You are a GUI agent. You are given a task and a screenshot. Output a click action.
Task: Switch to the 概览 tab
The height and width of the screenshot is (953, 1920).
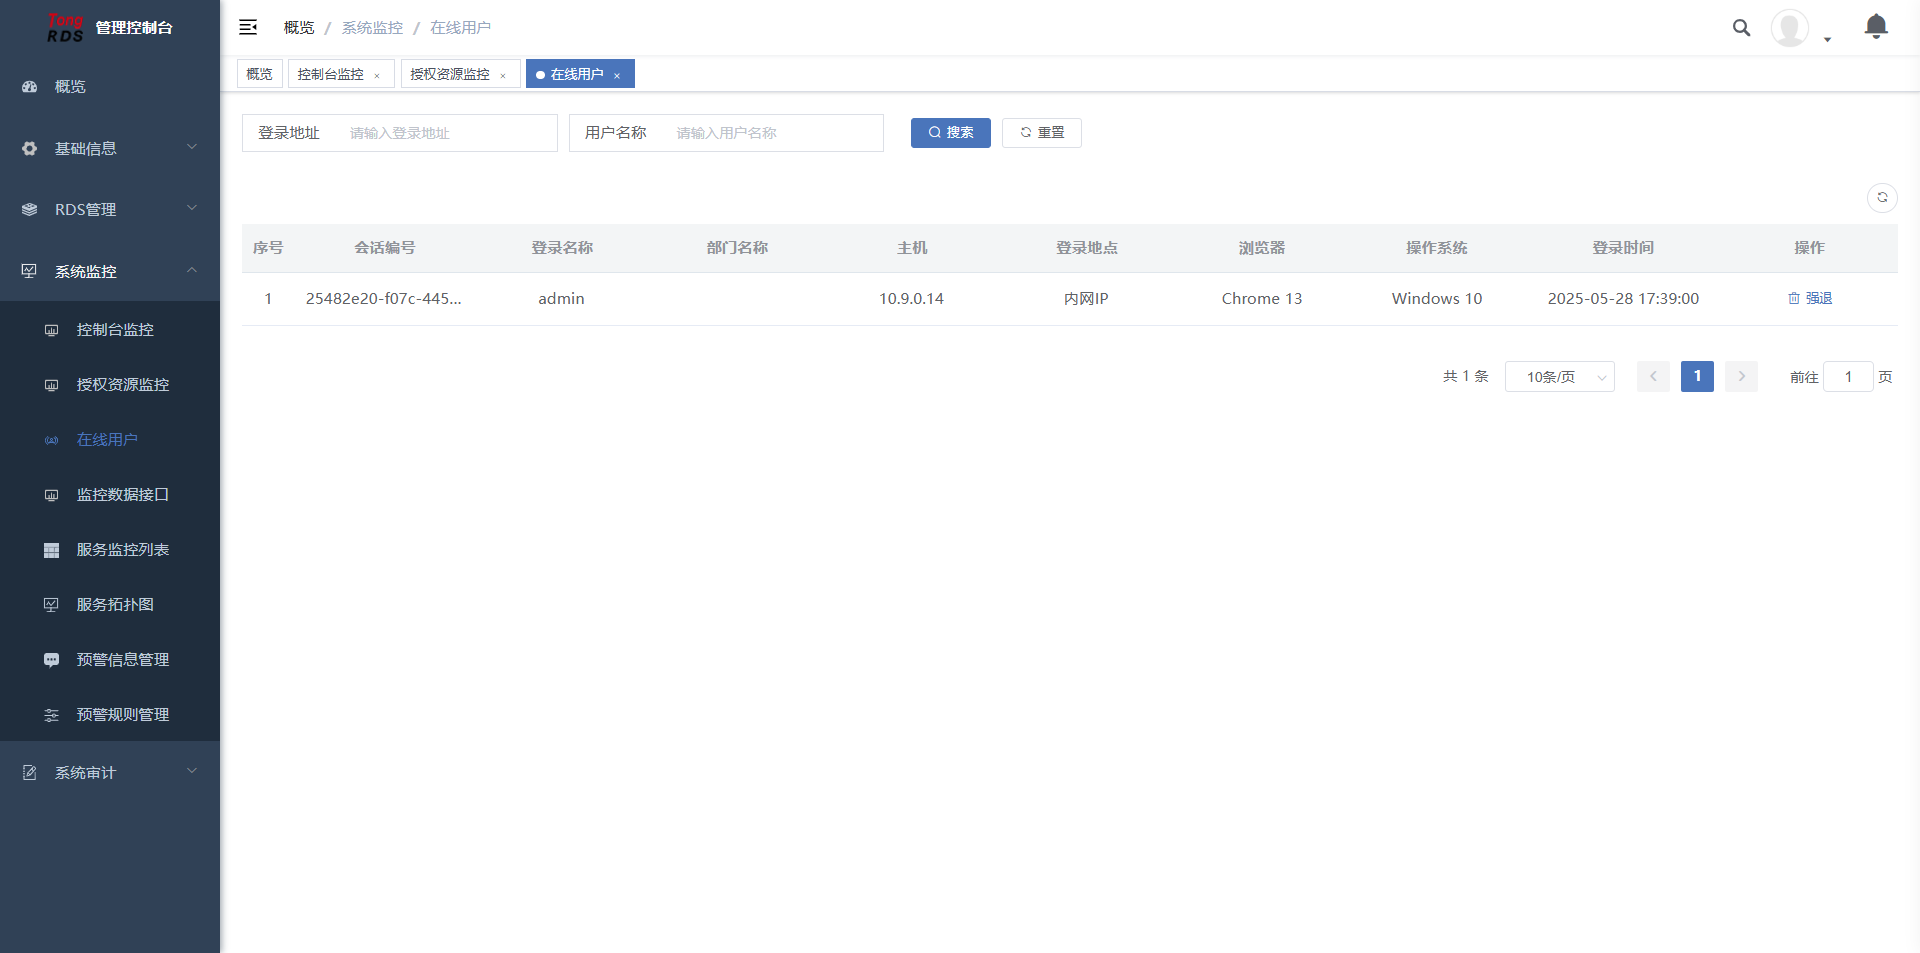(x=260, y=74)
